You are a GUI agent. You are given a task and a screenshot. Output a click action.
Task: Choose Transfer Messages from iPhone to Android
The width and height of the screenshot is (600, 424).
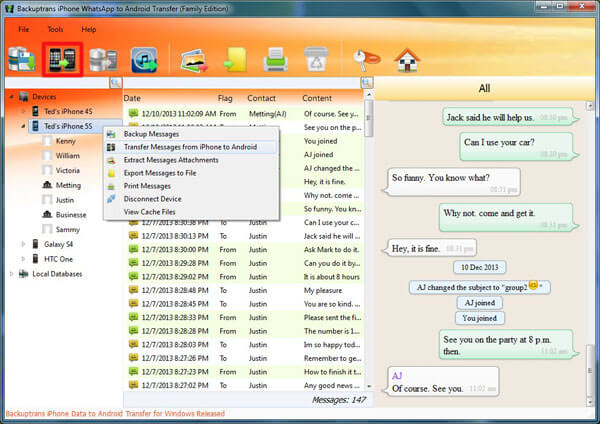point(189,147)
